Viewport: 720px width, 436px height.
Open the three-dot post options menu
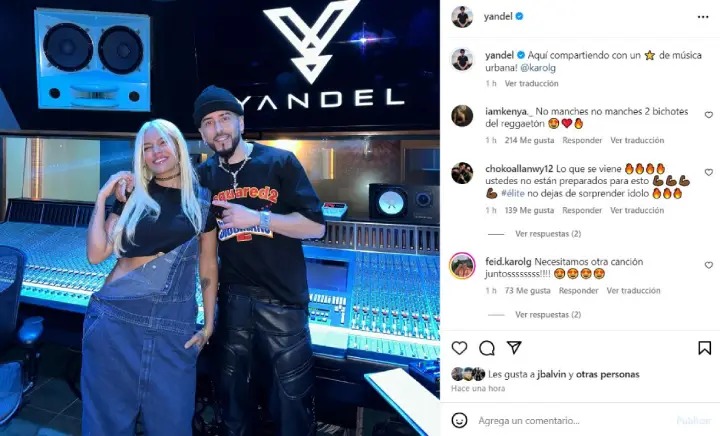[x=703, y=17]
